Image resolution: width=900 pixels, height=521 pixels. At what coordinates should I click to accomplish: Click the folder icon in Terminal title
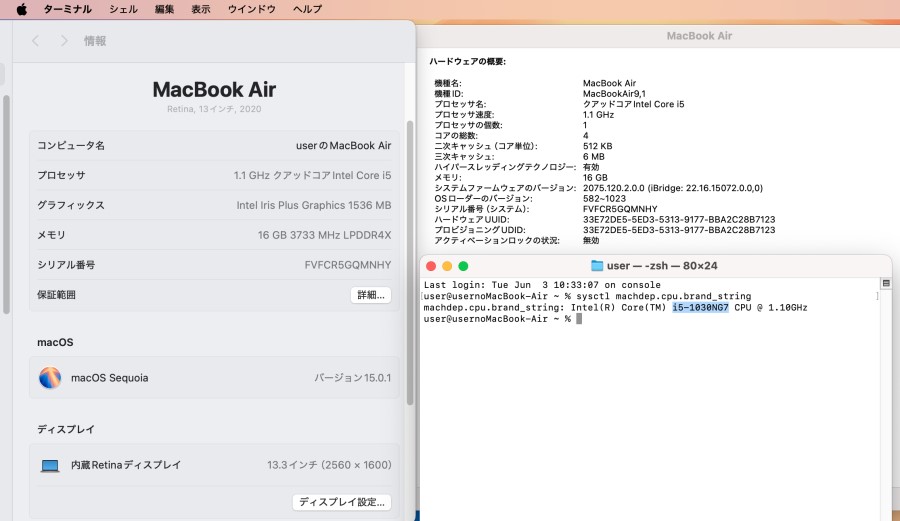(x=597, y=266)
